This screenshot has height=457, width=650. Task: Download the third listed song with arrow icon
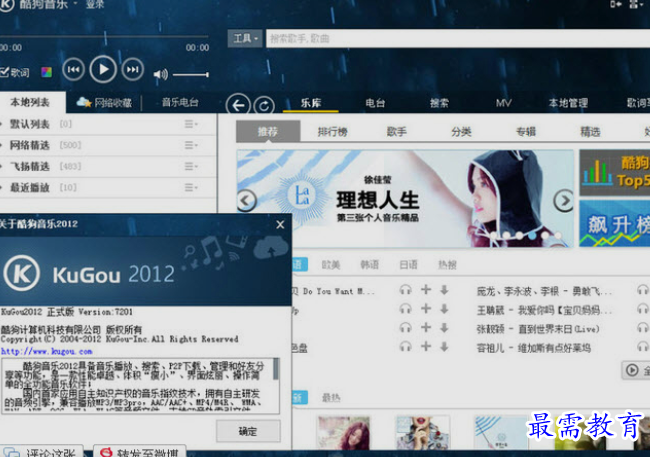444,328
